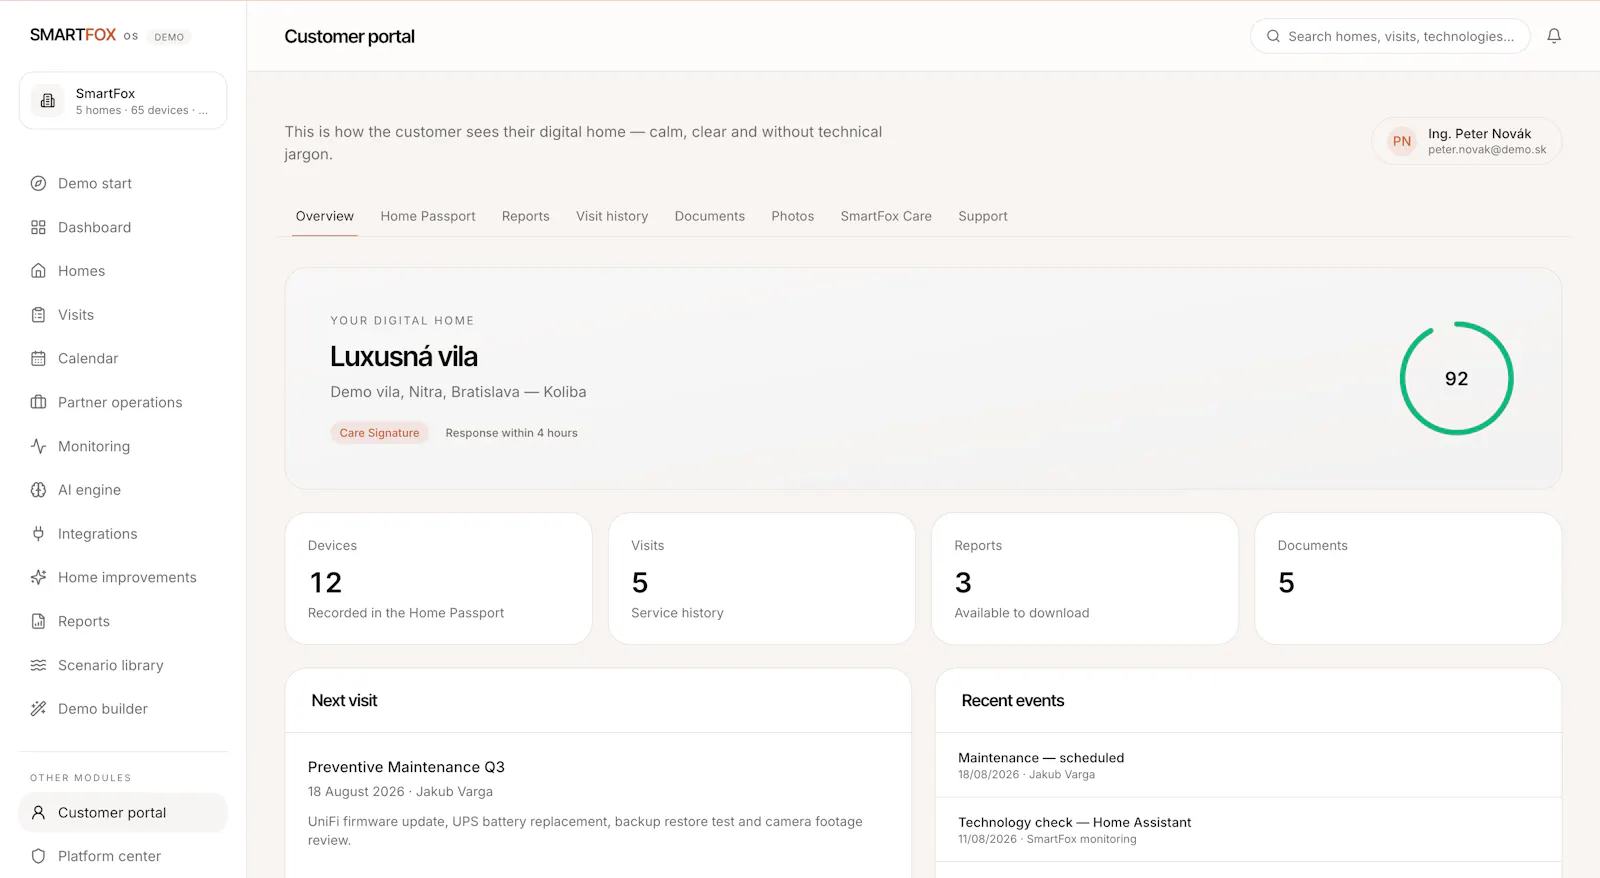This screenshot has height=878, width=1600.
Task: Click the search magnifier icon
Action: point(1273,36)
